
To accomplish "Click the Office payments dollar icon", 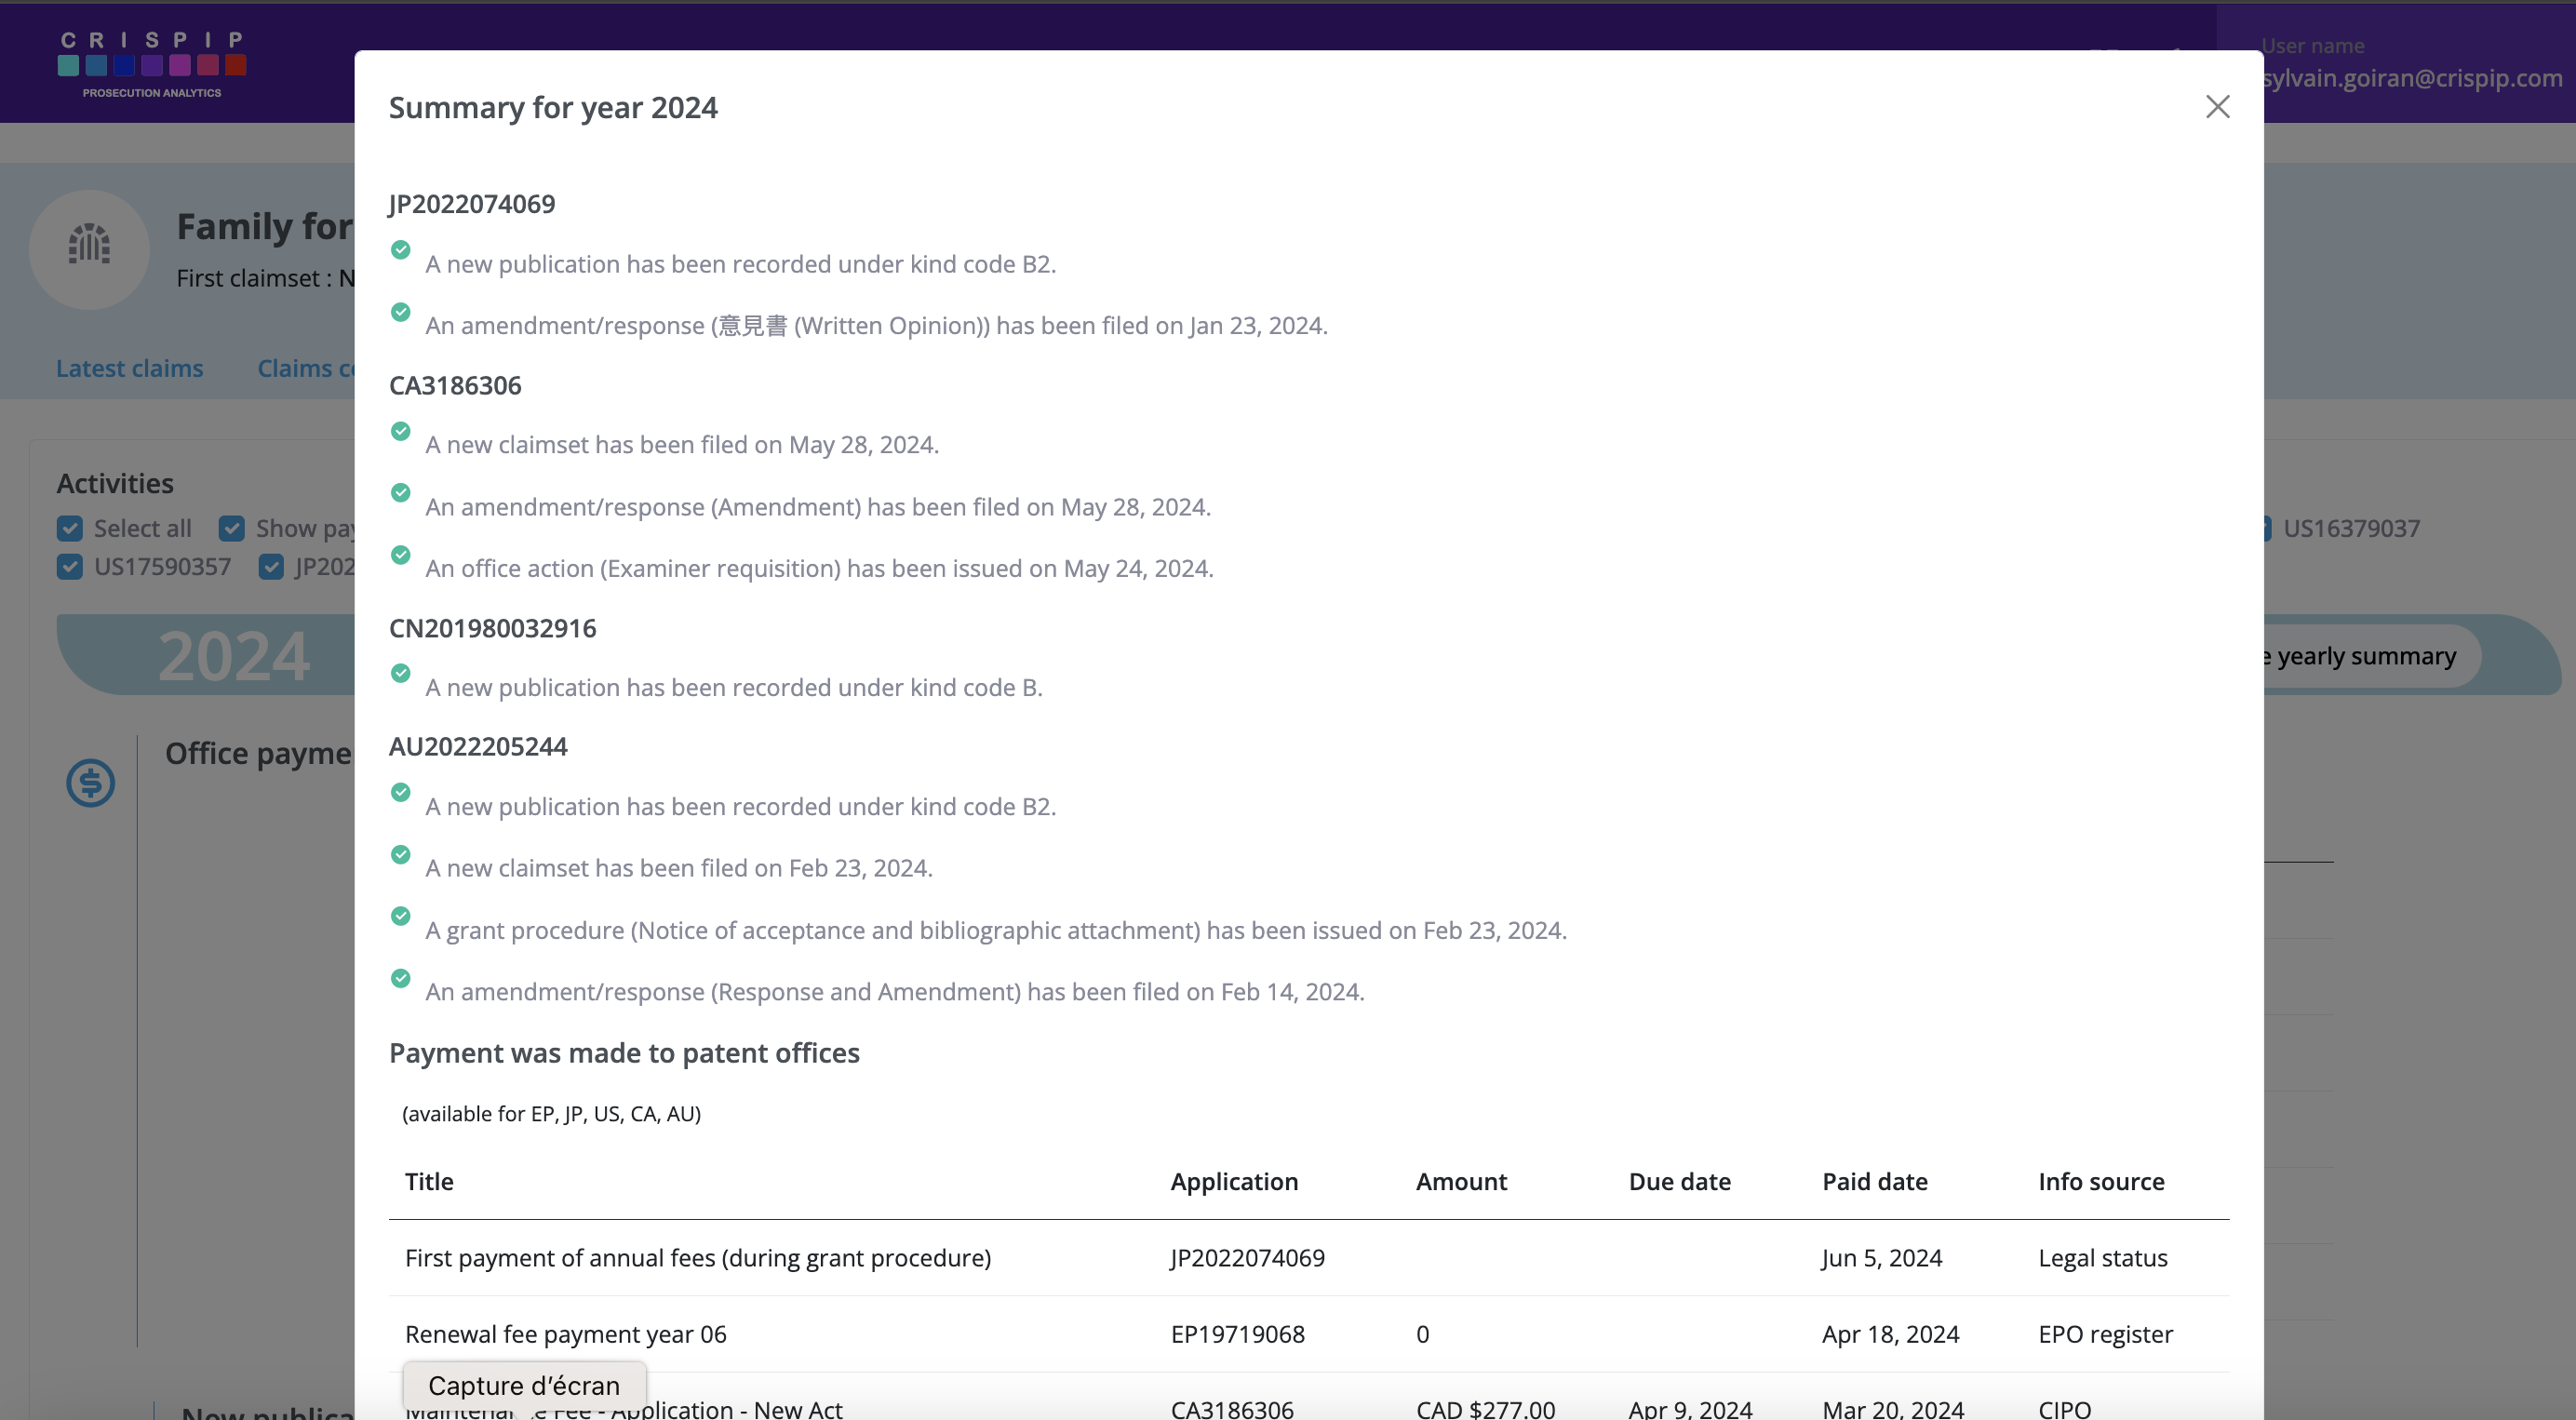I will [x=90, y=783].
